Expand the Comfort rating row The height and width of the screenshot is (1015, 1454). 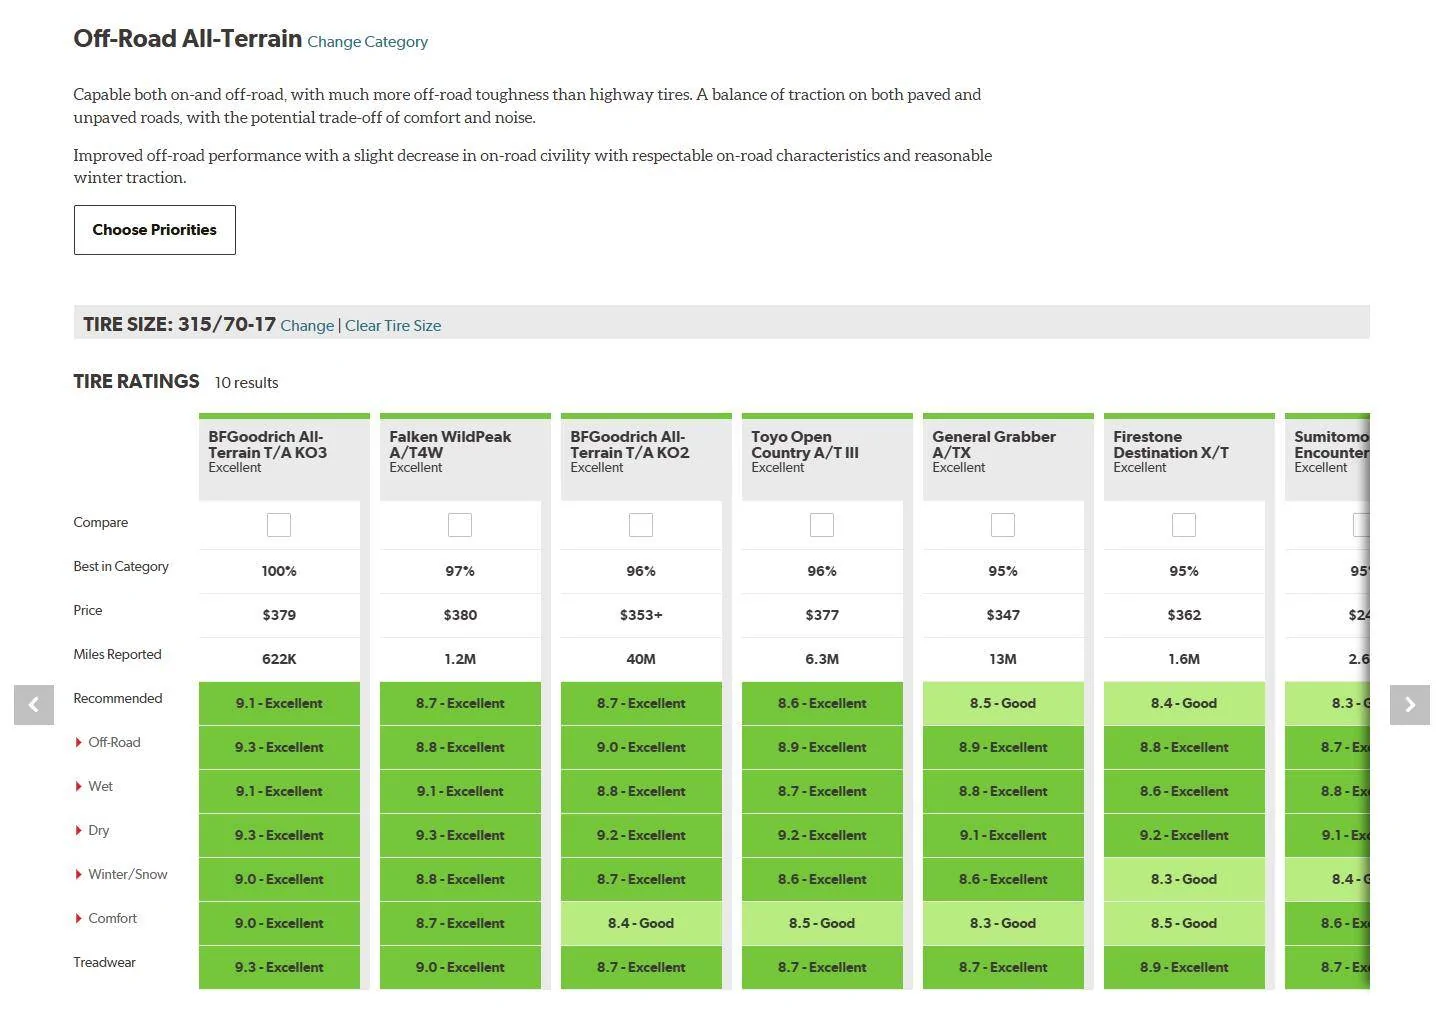point(106,918)
